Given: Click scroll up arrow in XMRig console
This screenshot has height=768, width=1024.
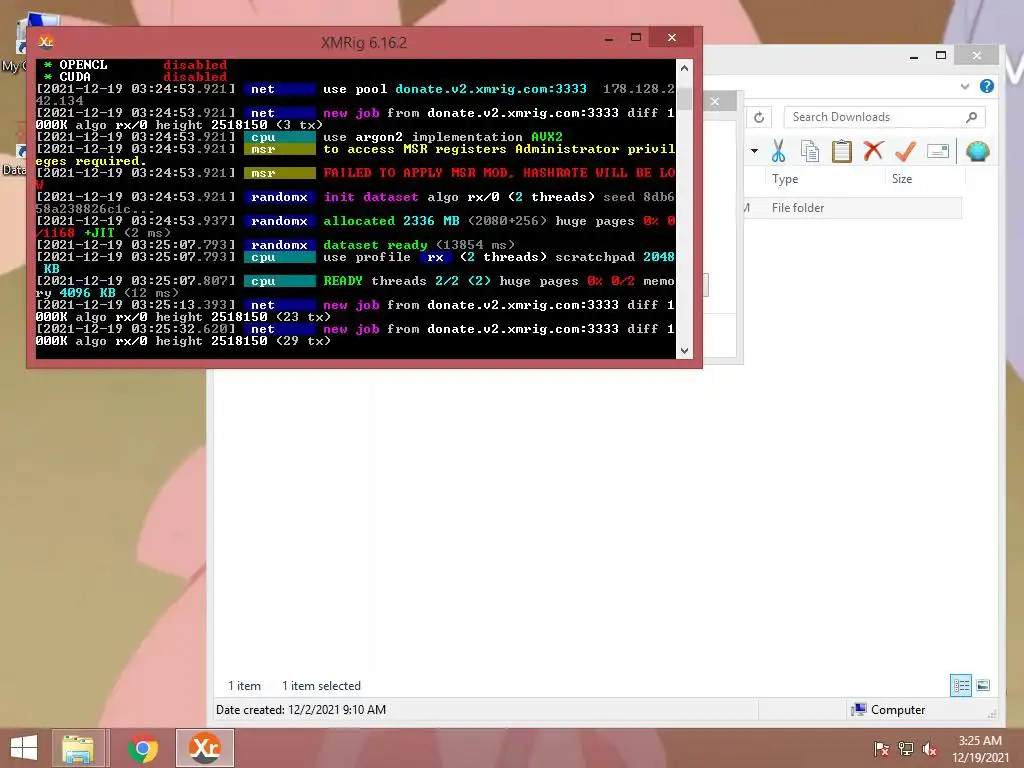Looking at the screenshot, I should pos(684,67).
